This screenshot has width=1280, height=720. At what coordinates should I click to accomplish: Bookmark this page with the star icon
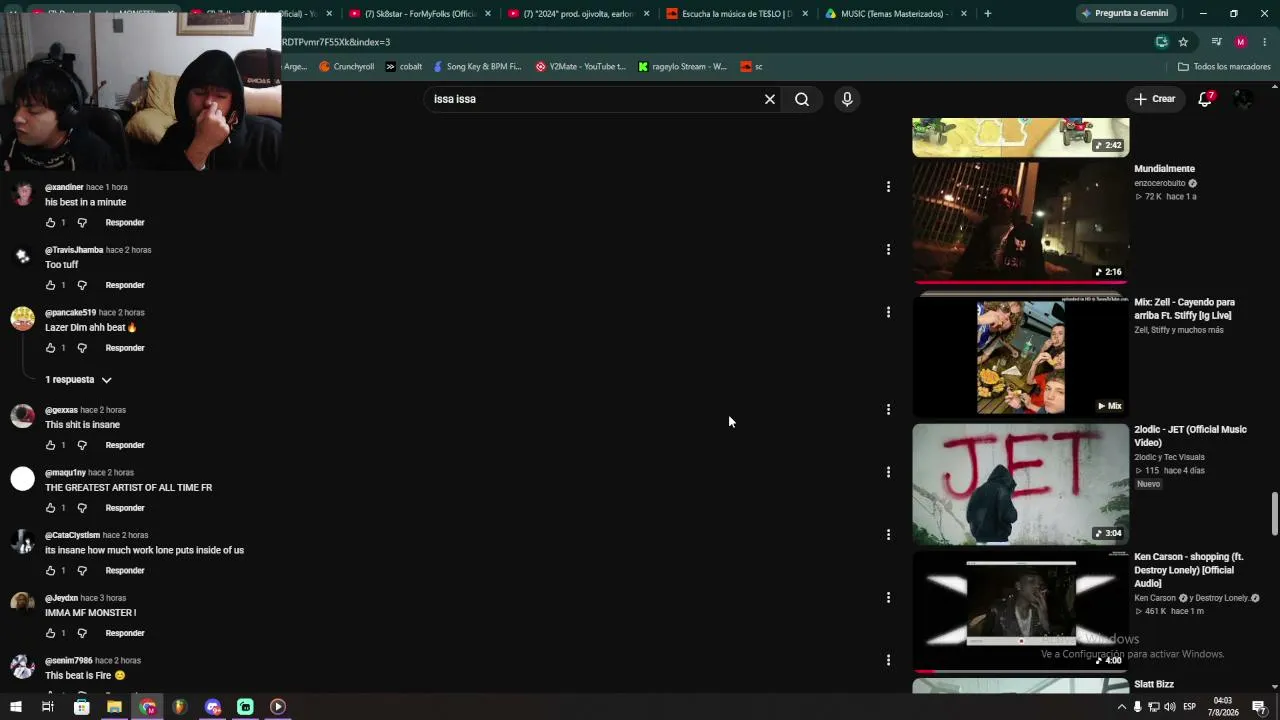pos(1183,42)
